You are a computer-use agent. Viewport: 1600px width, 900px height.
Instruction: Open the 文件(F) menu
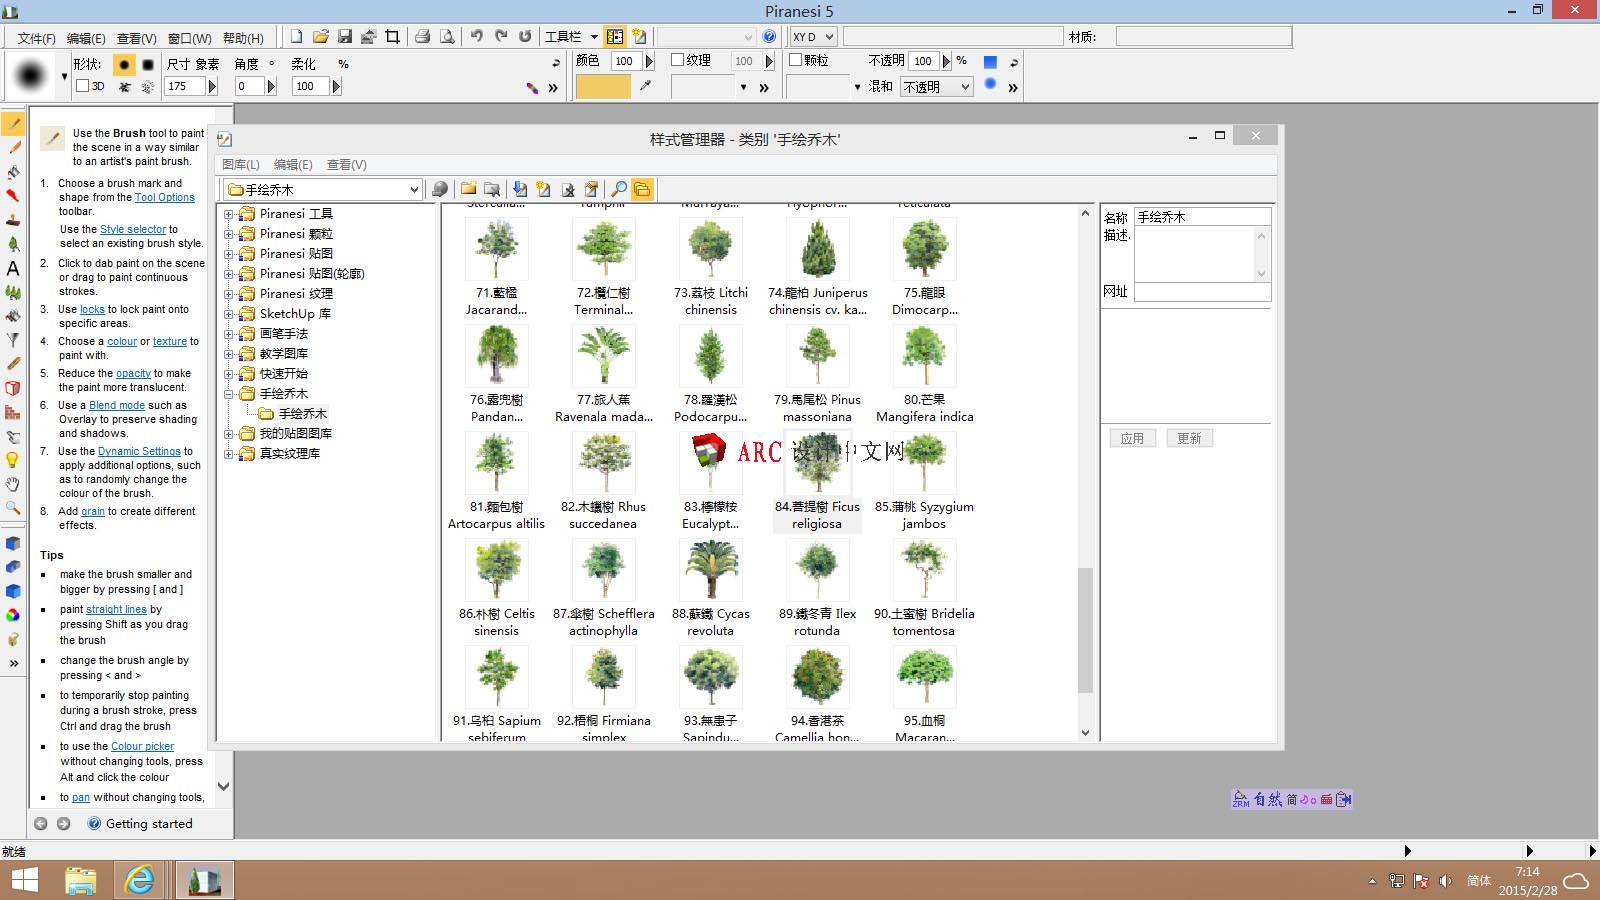tap(36, 38)
